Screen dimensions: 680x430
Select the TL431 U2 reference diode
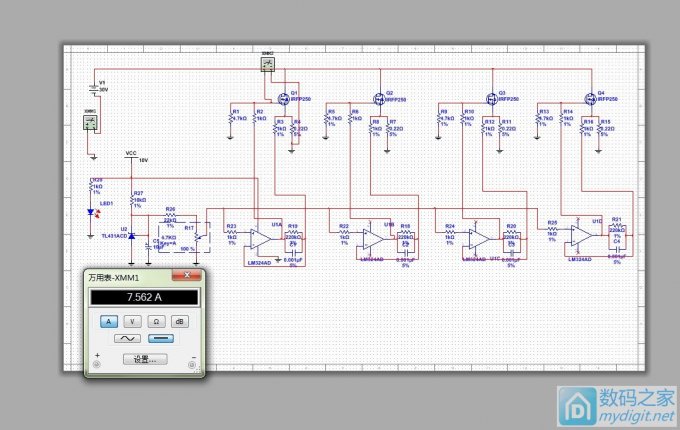pos(132,237)
